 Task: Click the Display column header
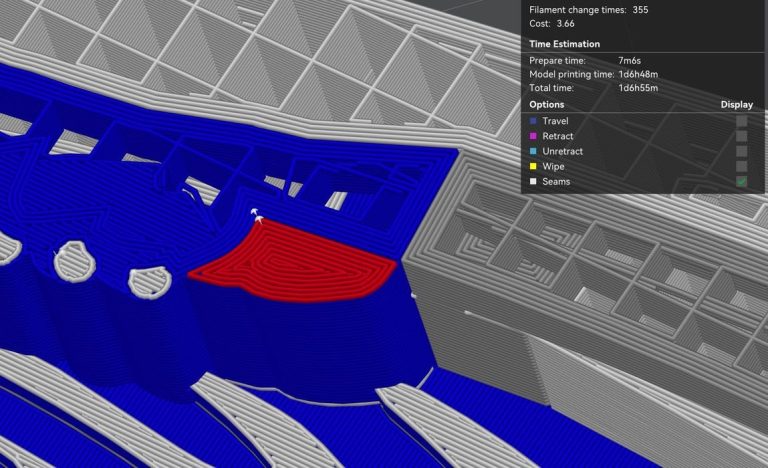[x=736, y=104]
